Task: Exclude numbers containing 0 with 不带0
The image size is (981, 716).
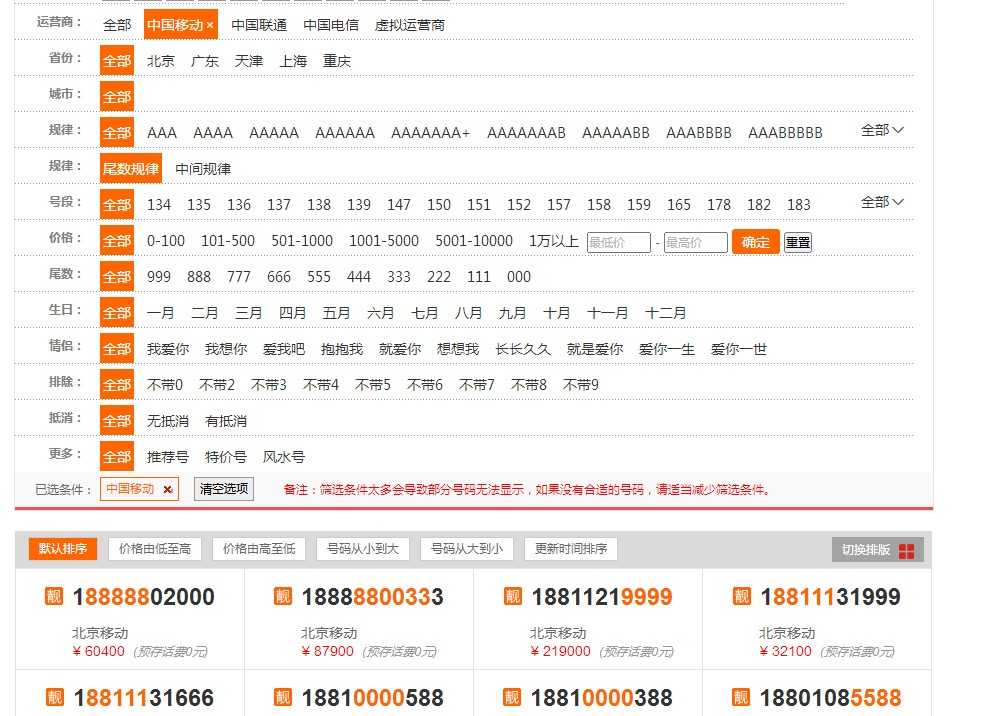Action: point(165,385)
